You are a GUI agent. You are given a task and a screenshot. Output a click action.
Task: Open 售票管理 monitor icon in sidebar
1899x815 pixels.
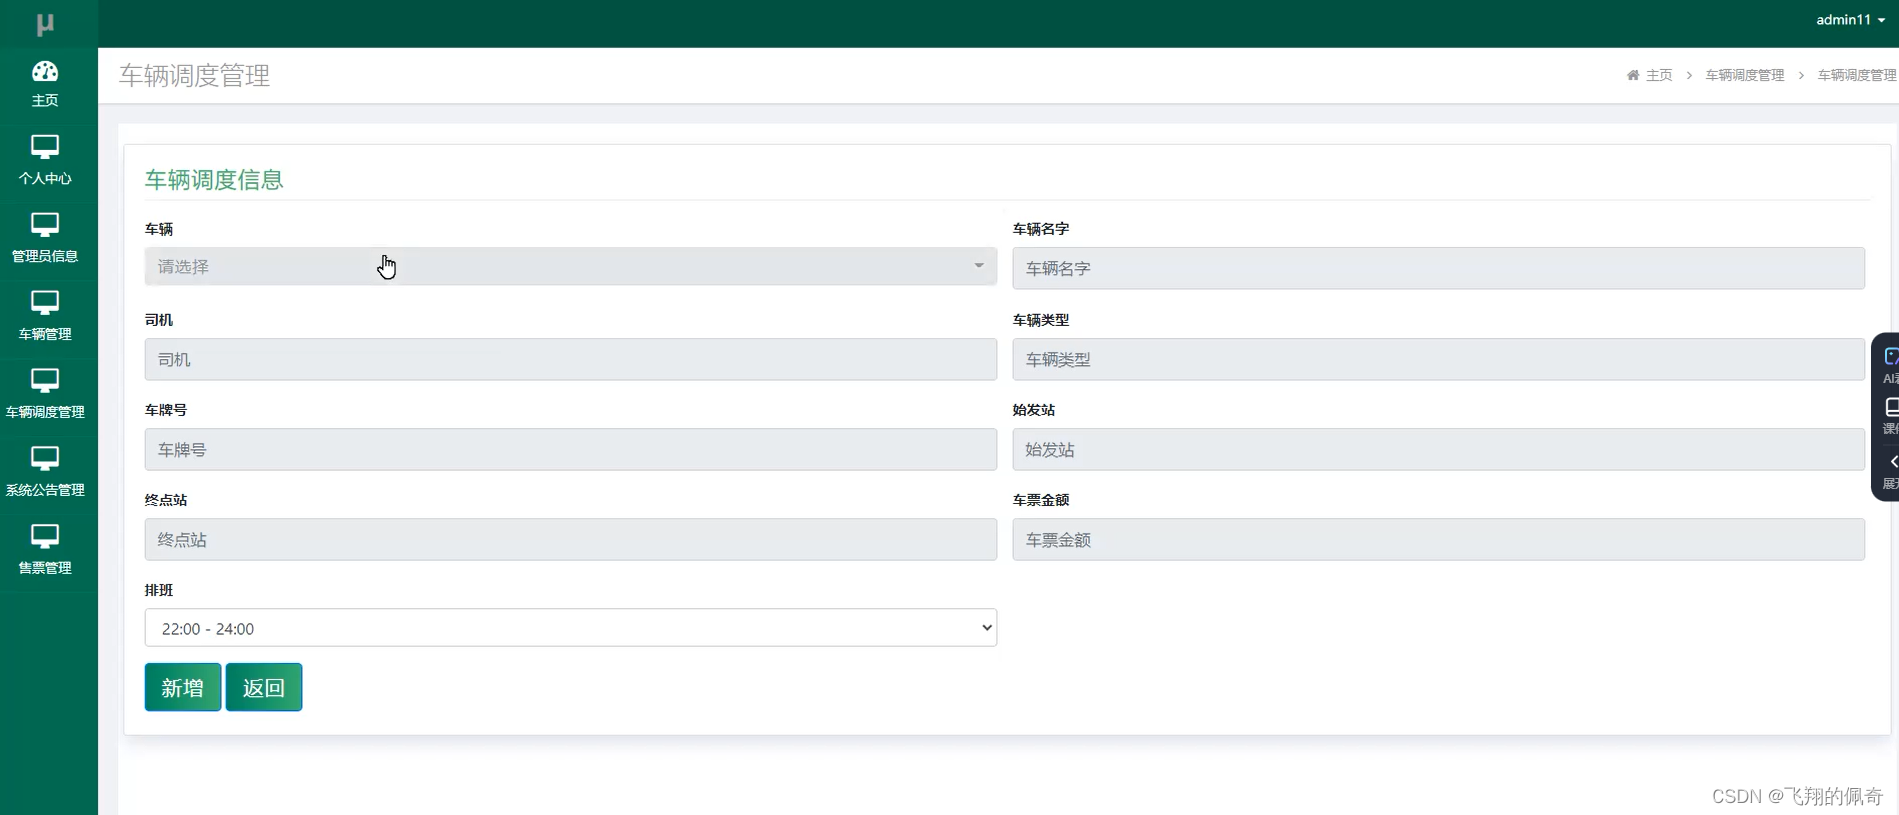45,537
